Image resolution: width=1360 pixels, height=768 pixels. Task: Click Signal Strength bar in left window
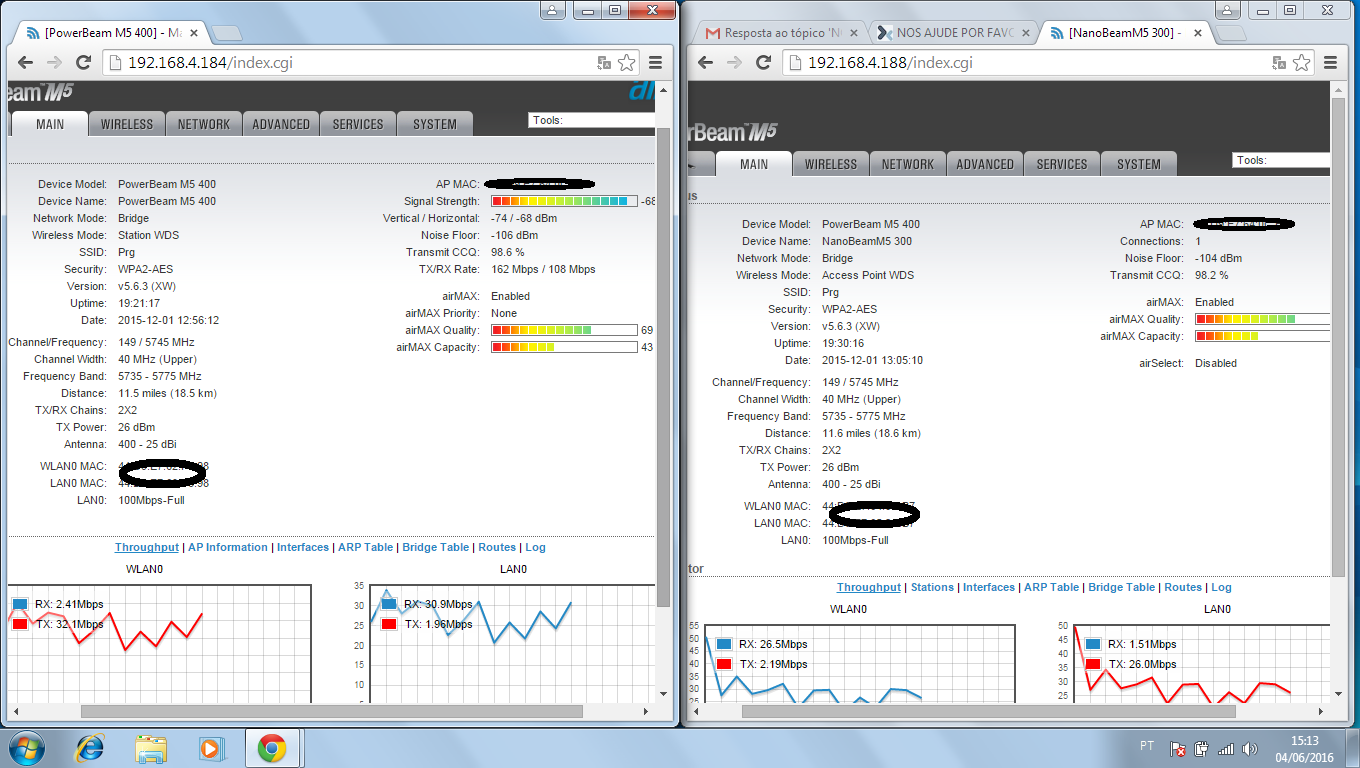pos(565,201)
